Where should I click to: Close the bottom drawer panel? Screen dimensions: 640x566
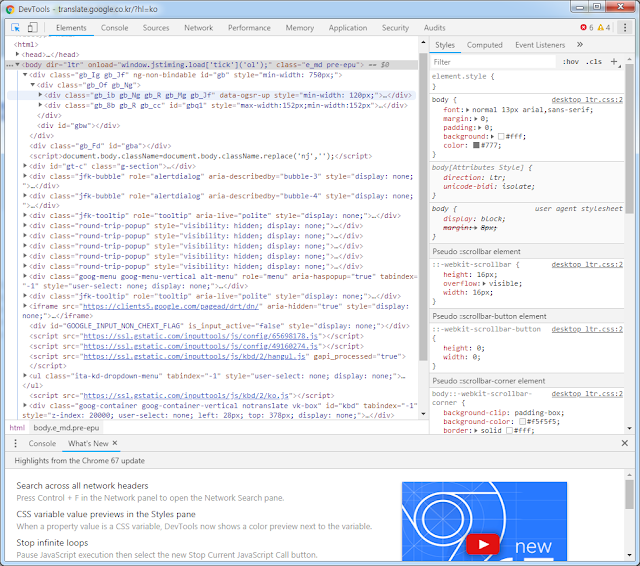tap(624, 443)
